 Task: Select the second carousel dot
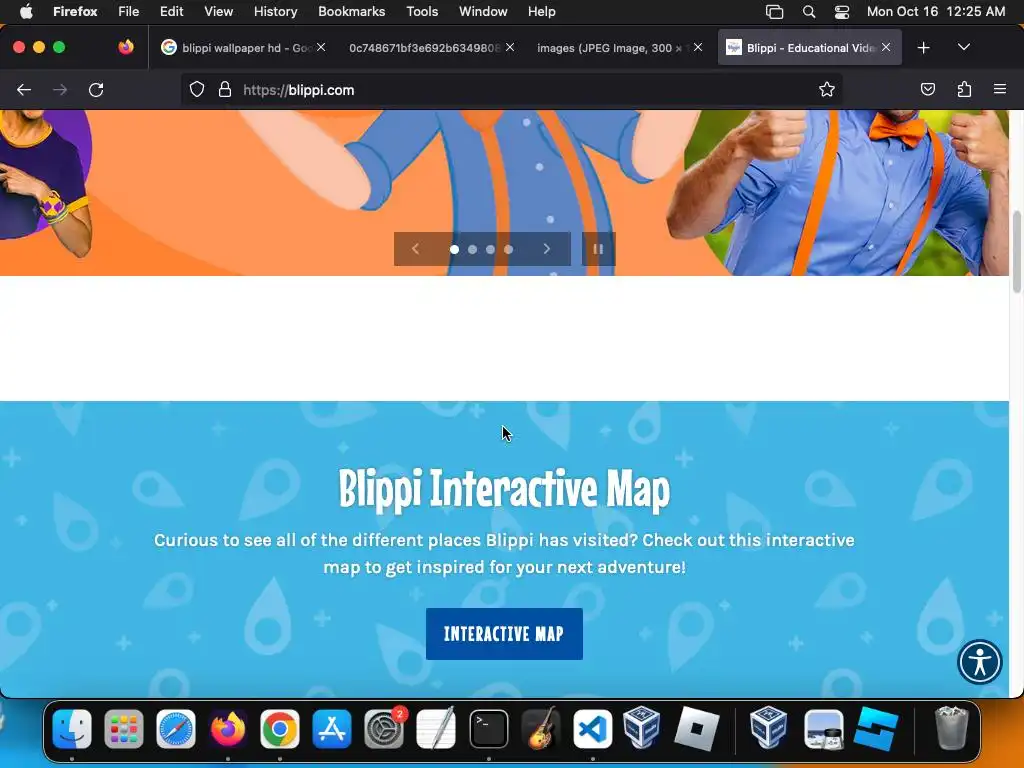pyautogui.click(x=472, y=249)
